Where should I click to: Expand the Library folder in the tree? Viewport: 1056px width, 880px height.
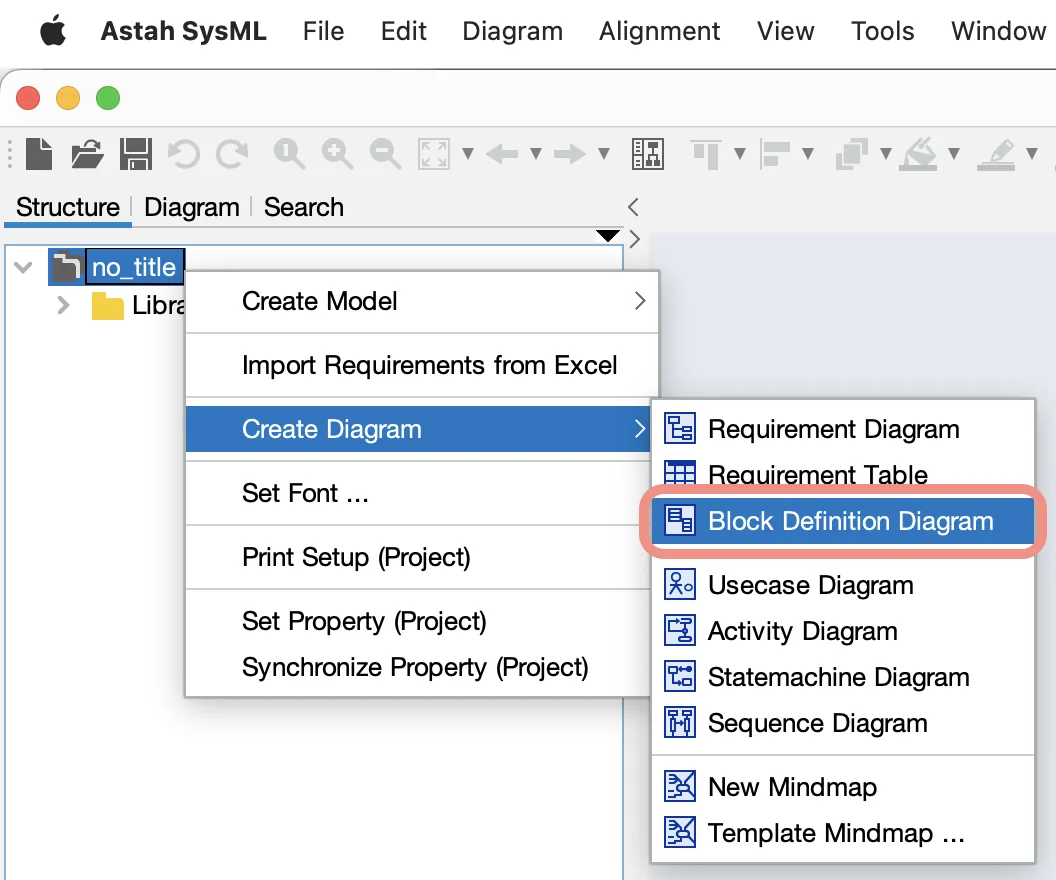click(x=63, y=306)
